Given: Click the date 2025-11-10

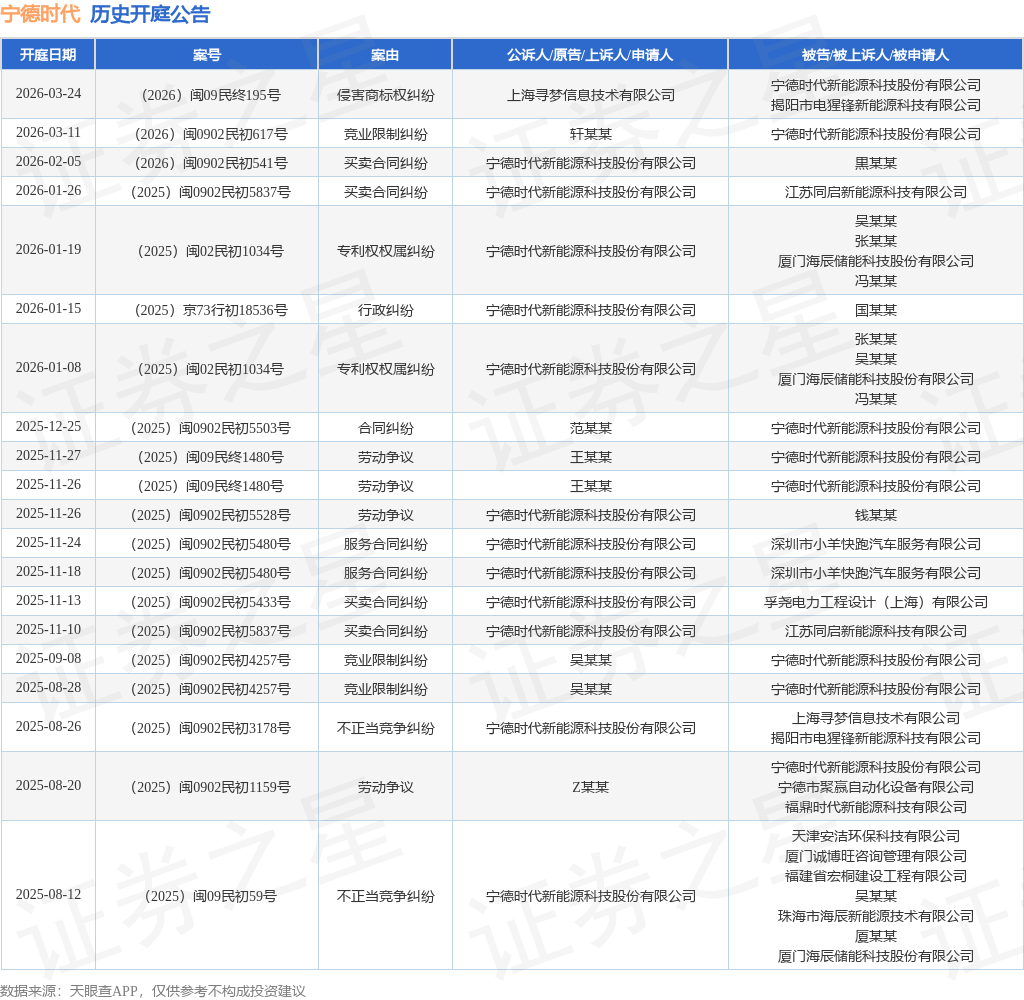Looking at the screenshot, I should point(48,629).
